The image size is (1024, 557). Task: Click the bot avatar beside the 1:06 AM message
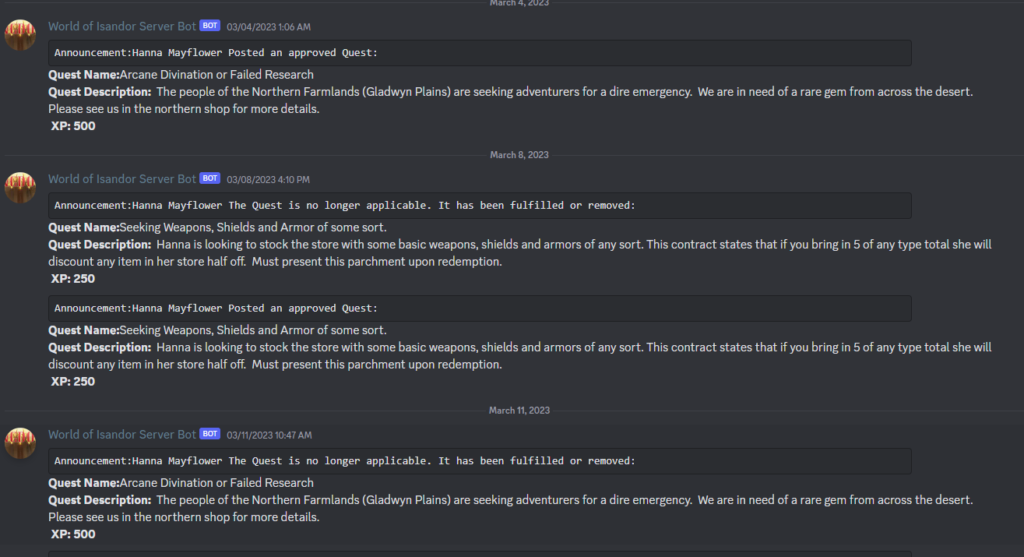[x=21, y=35]
